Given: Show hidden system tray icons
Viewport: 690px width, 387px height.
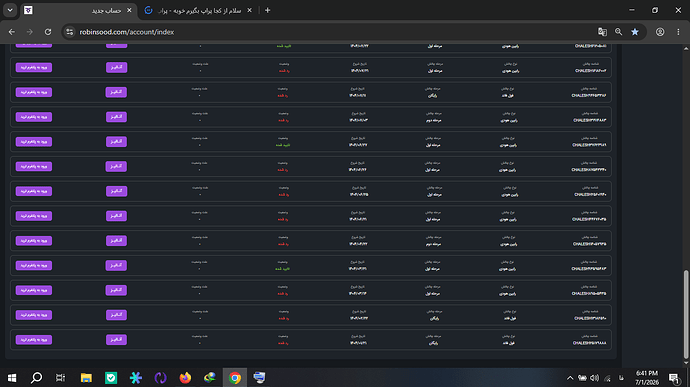Looking at the screenshot, I should coord(570,378).
